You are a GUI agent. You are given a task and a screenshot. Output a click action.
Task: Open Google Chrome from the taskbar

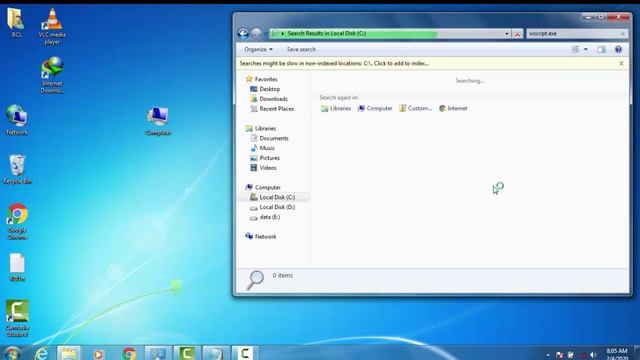pyautogui.click(x=129, y=353)
